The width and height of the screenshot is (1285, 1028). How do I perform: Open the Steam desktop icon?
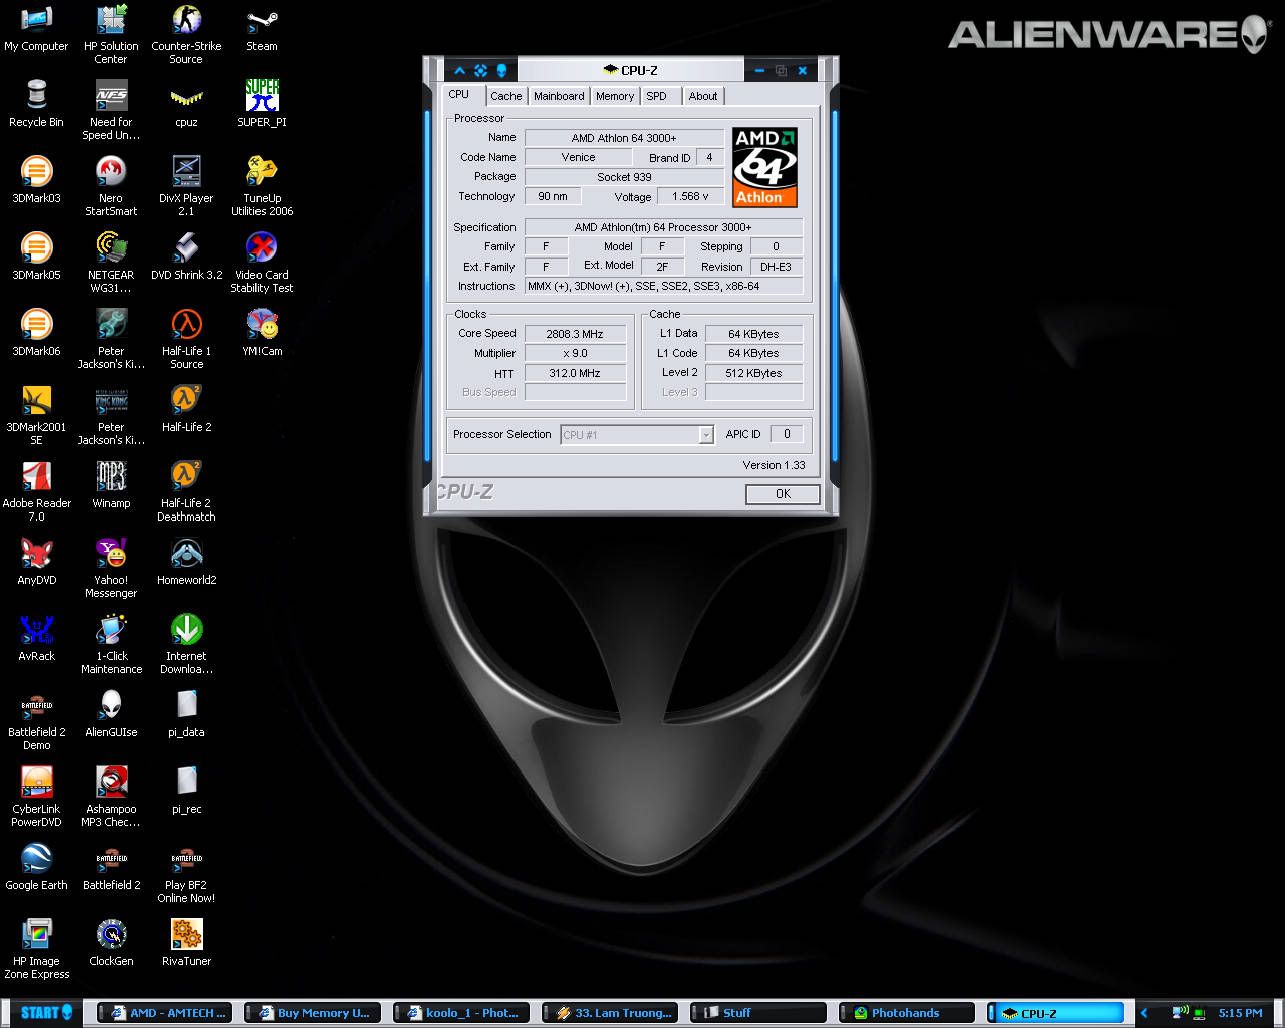pyautogui.click(x=262, y=28)
